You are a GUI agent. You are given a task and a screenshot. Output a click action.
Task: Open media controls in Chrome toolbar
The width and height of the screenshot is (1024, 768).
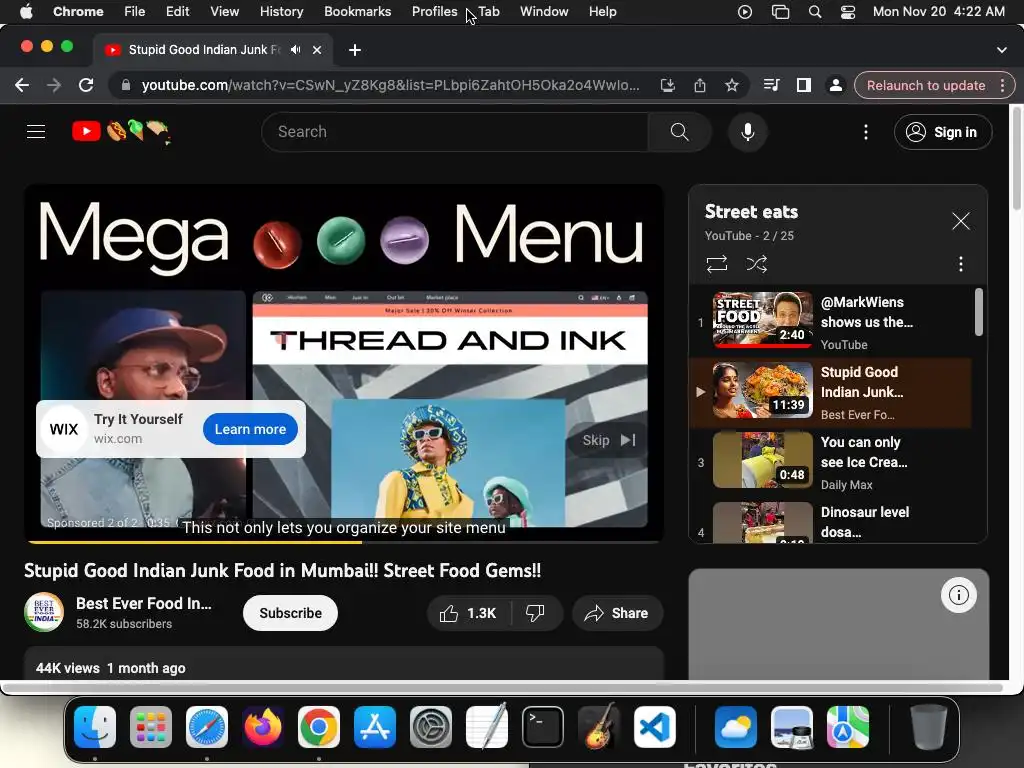pos(771,86)
